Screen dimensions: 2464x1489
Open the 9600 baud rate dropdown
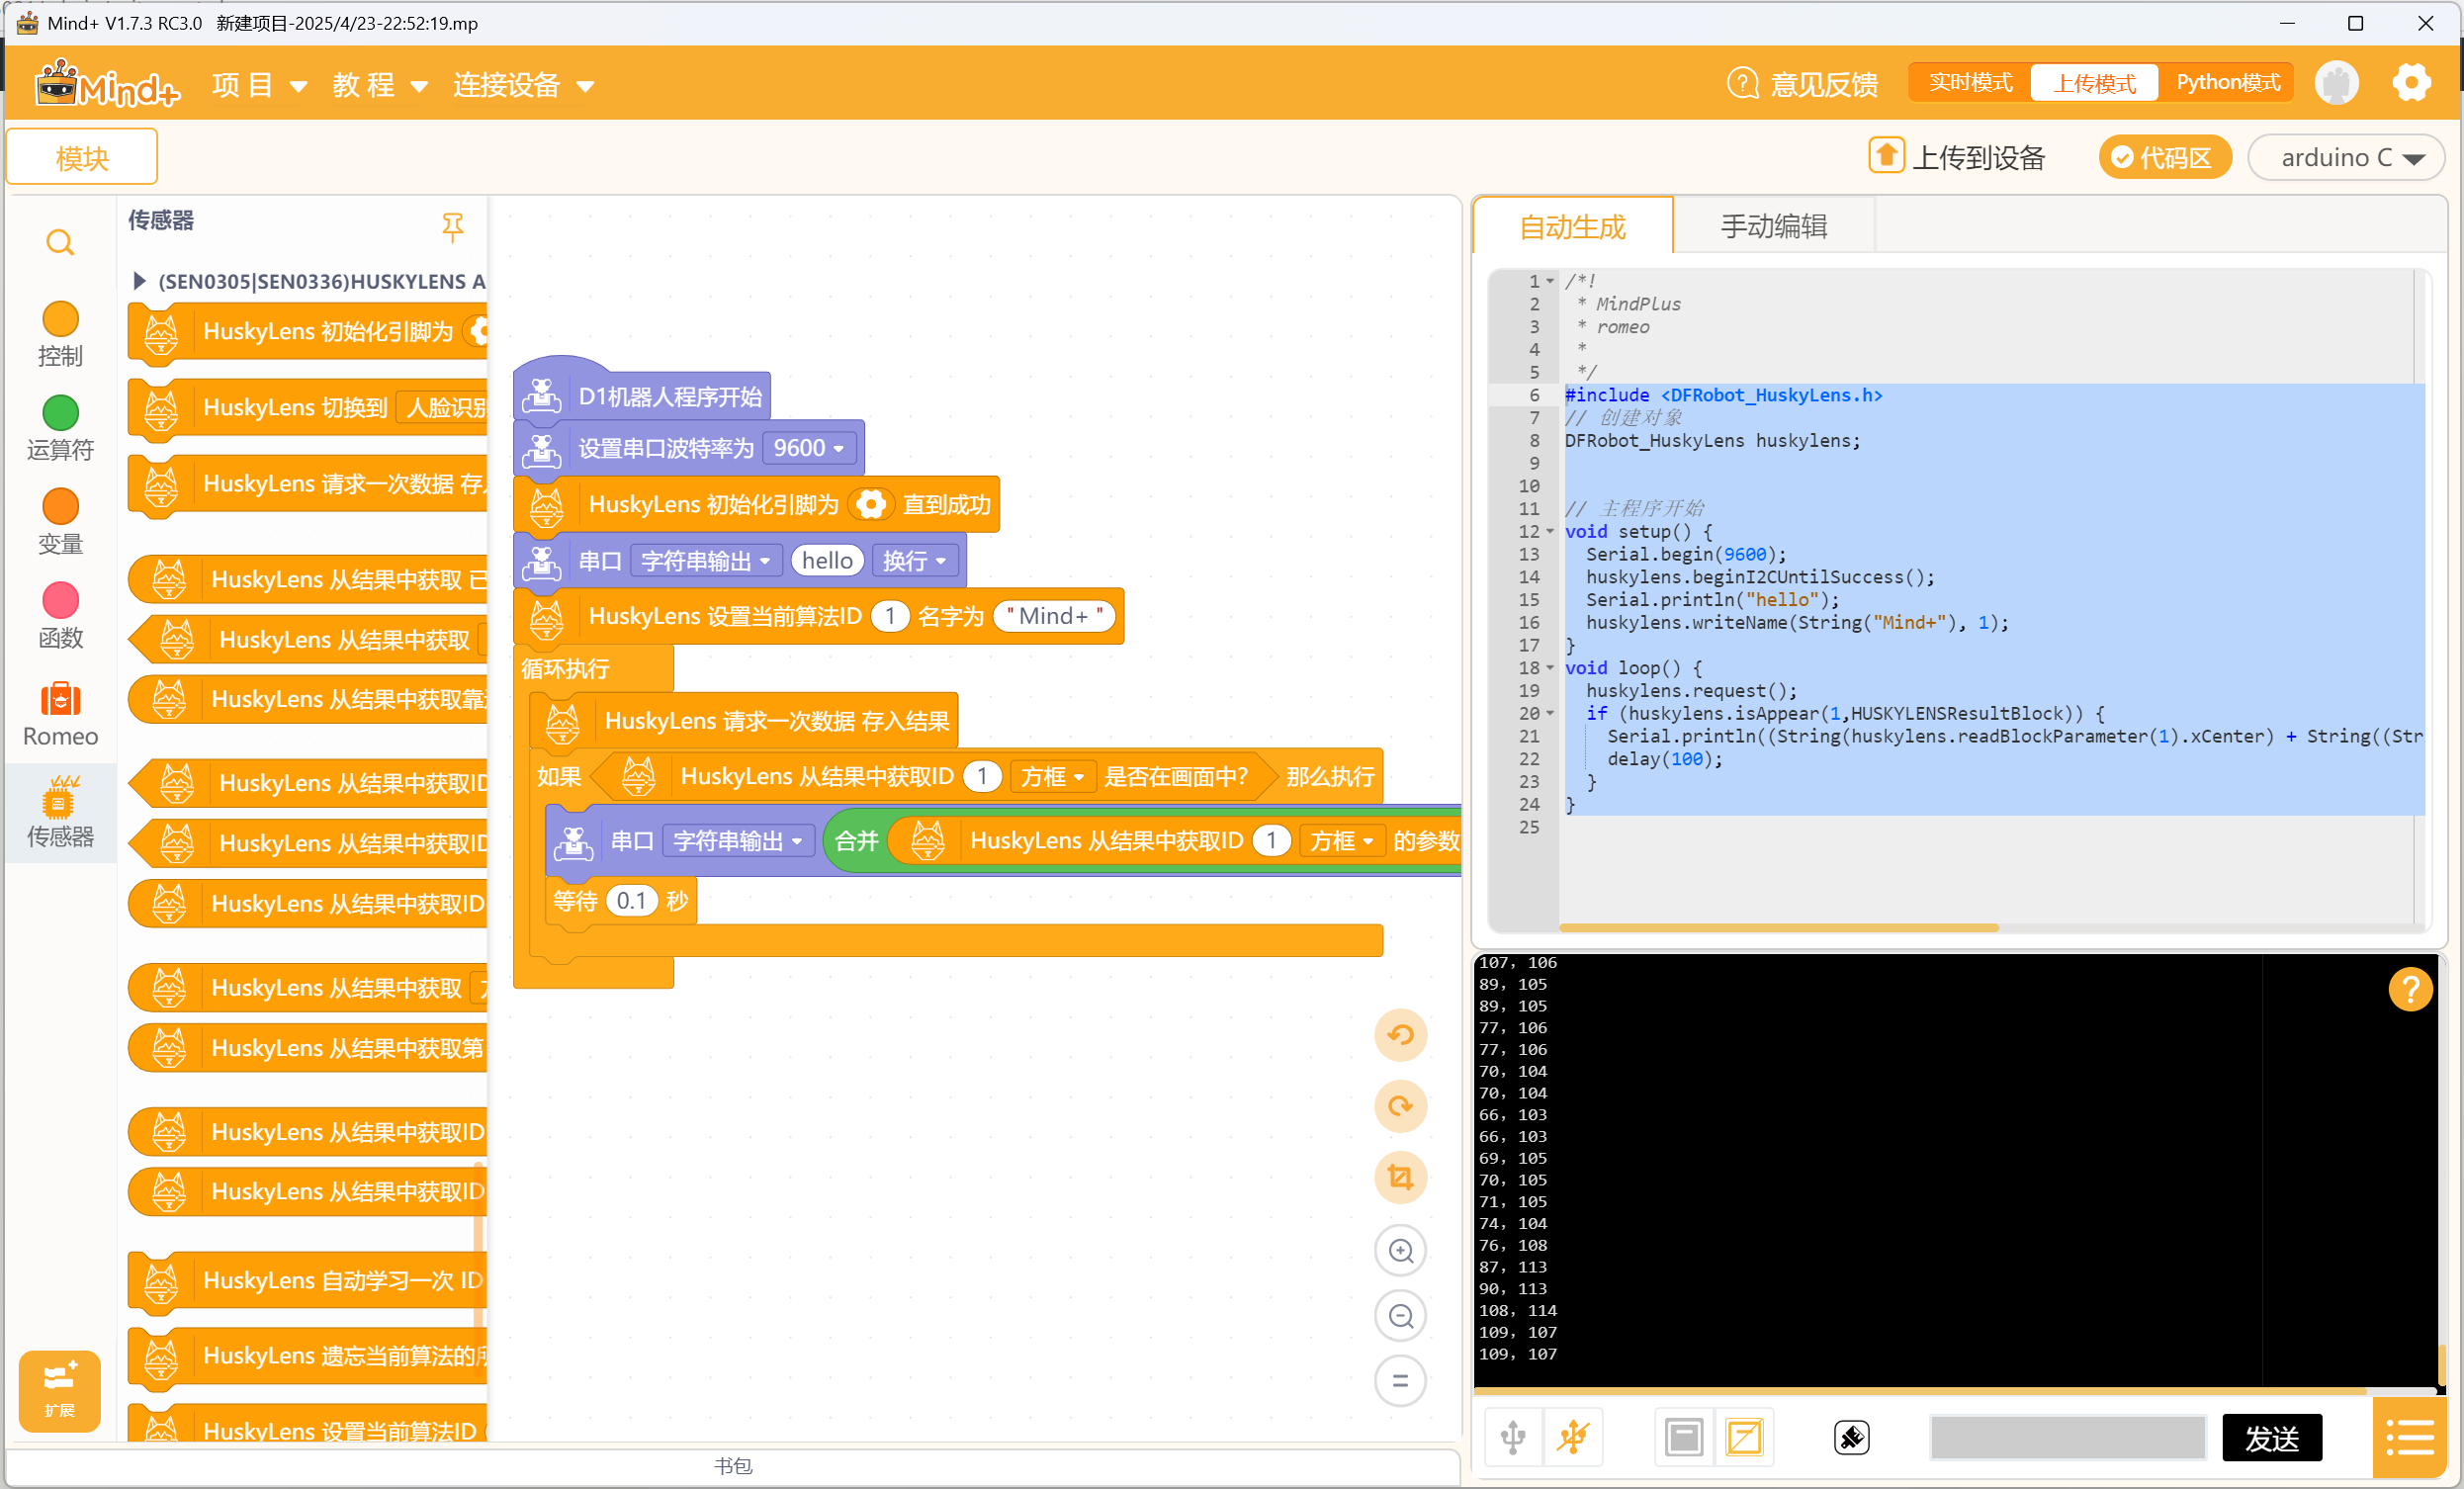point(808,448)
